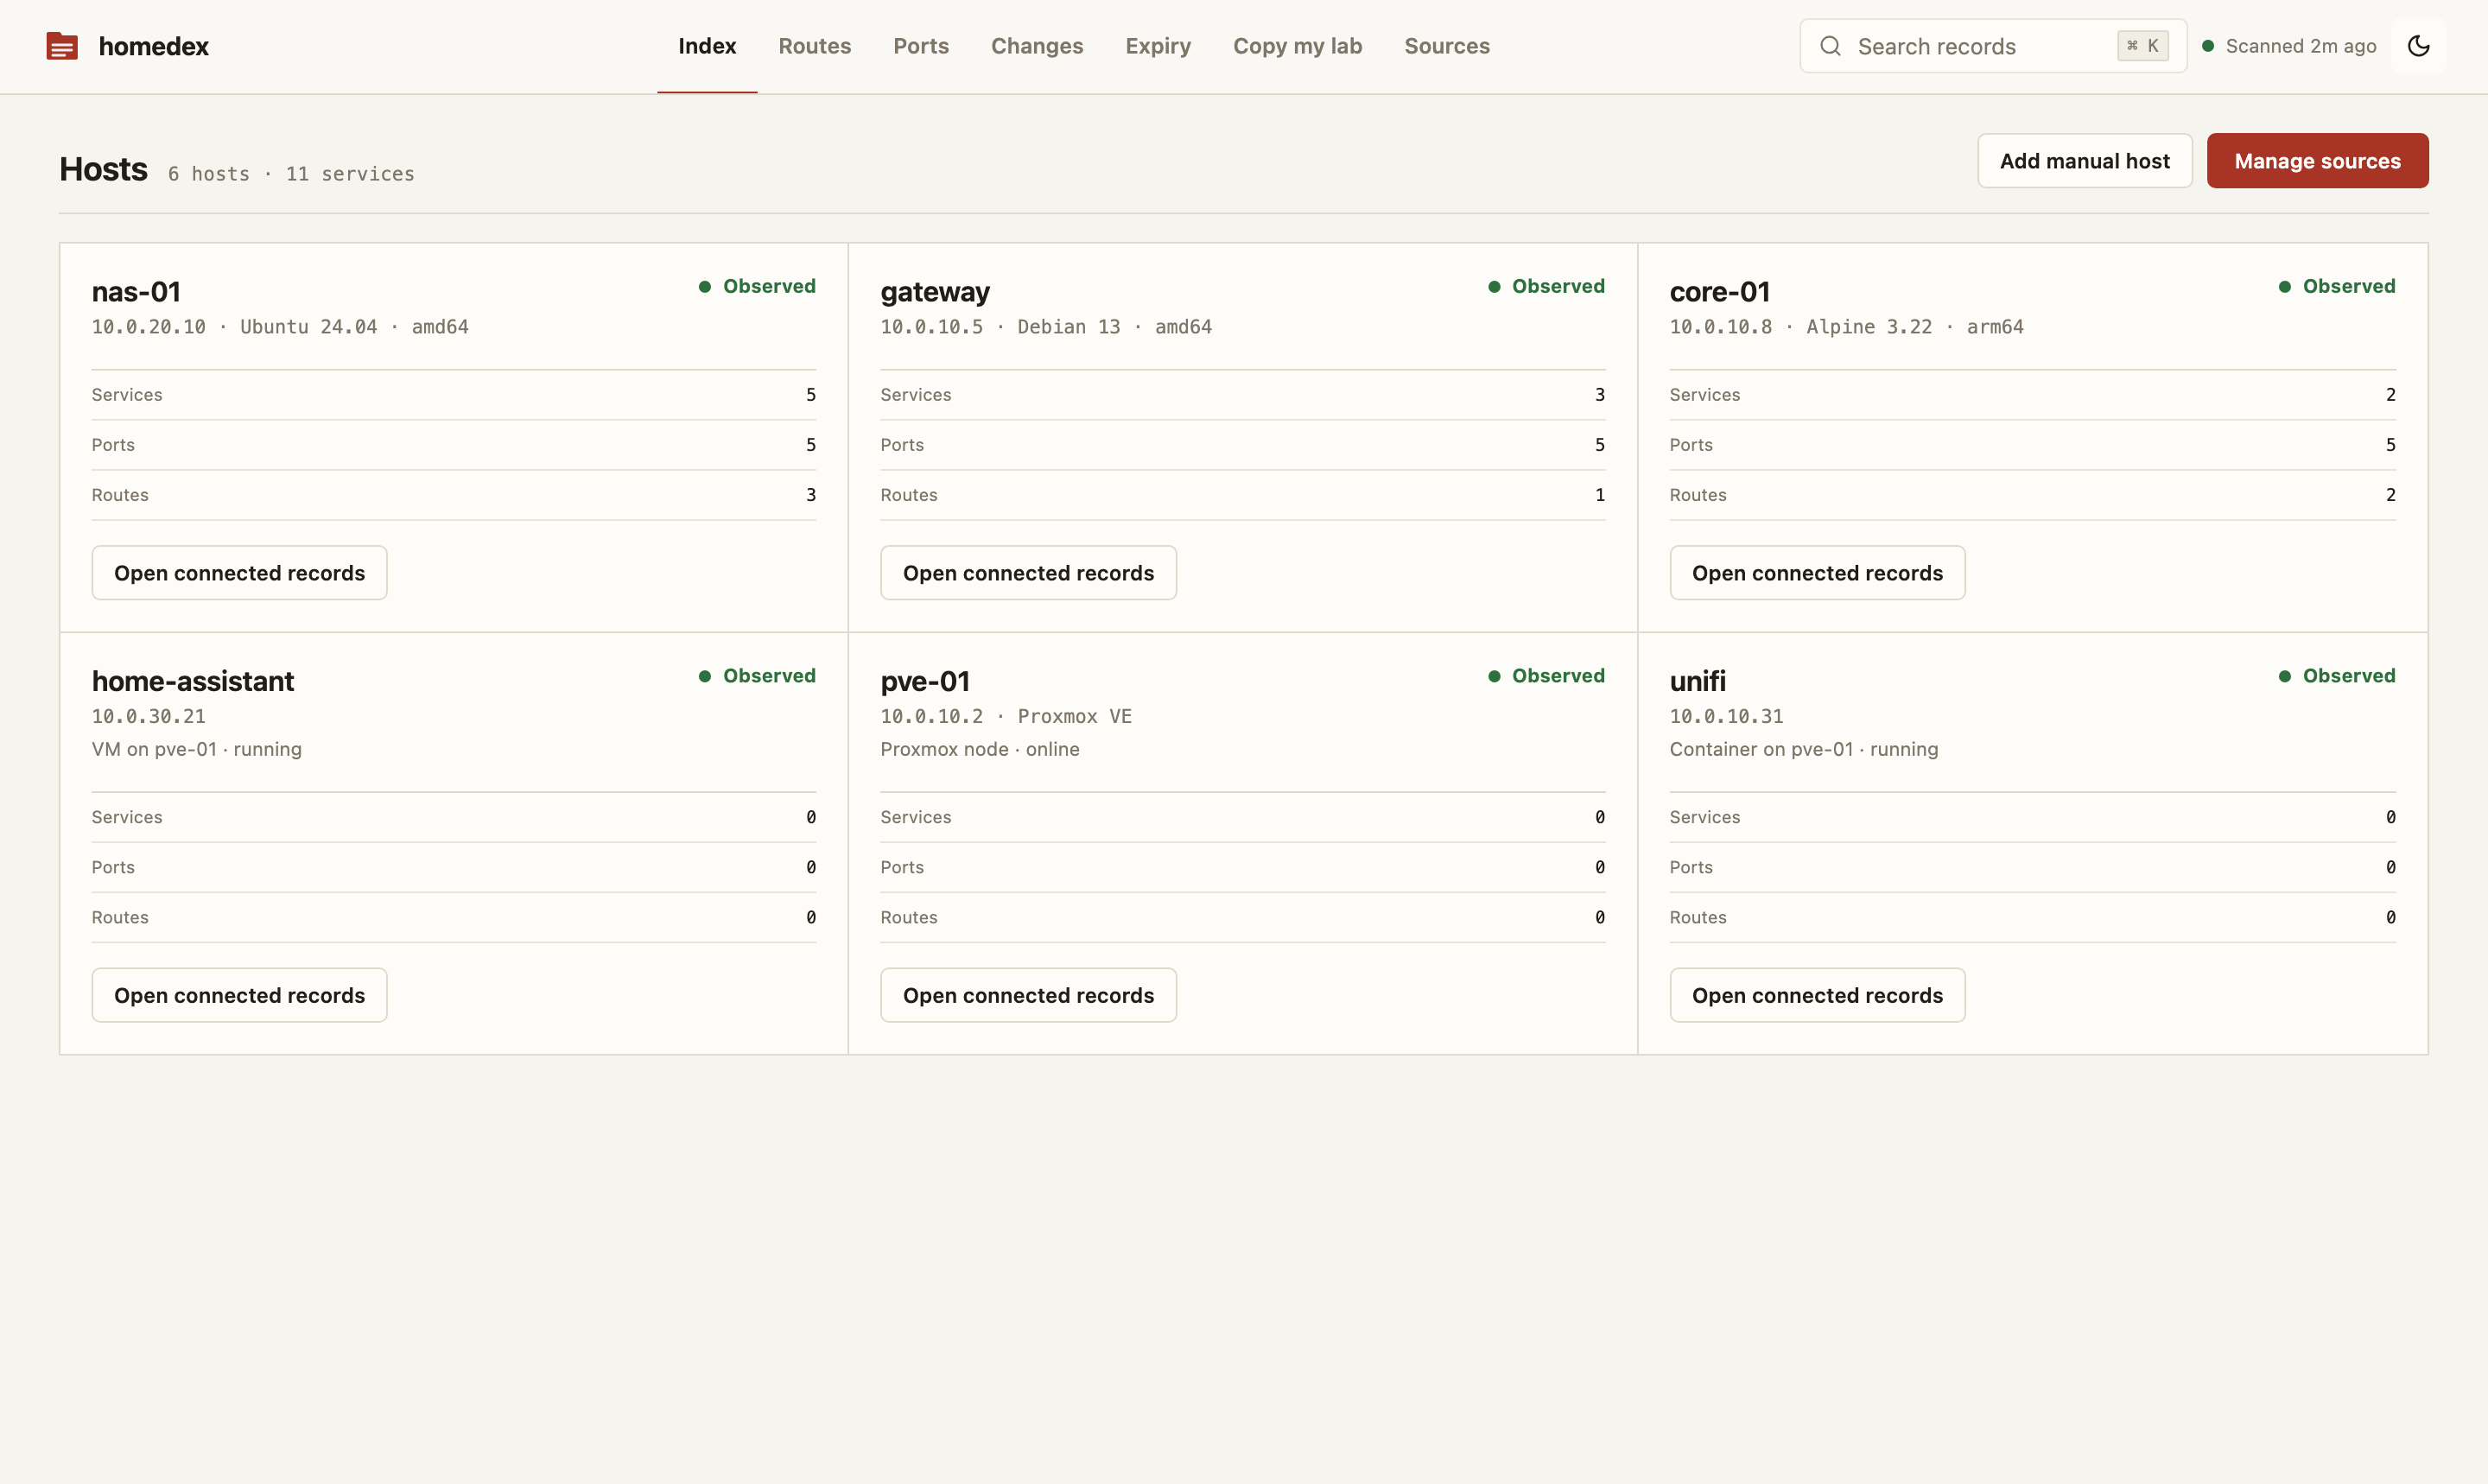Image resolution: width=2488 pixels, height=1484 pixels.
Task: Open connected records for home-assistant
Action: click(x=240, y=995)
